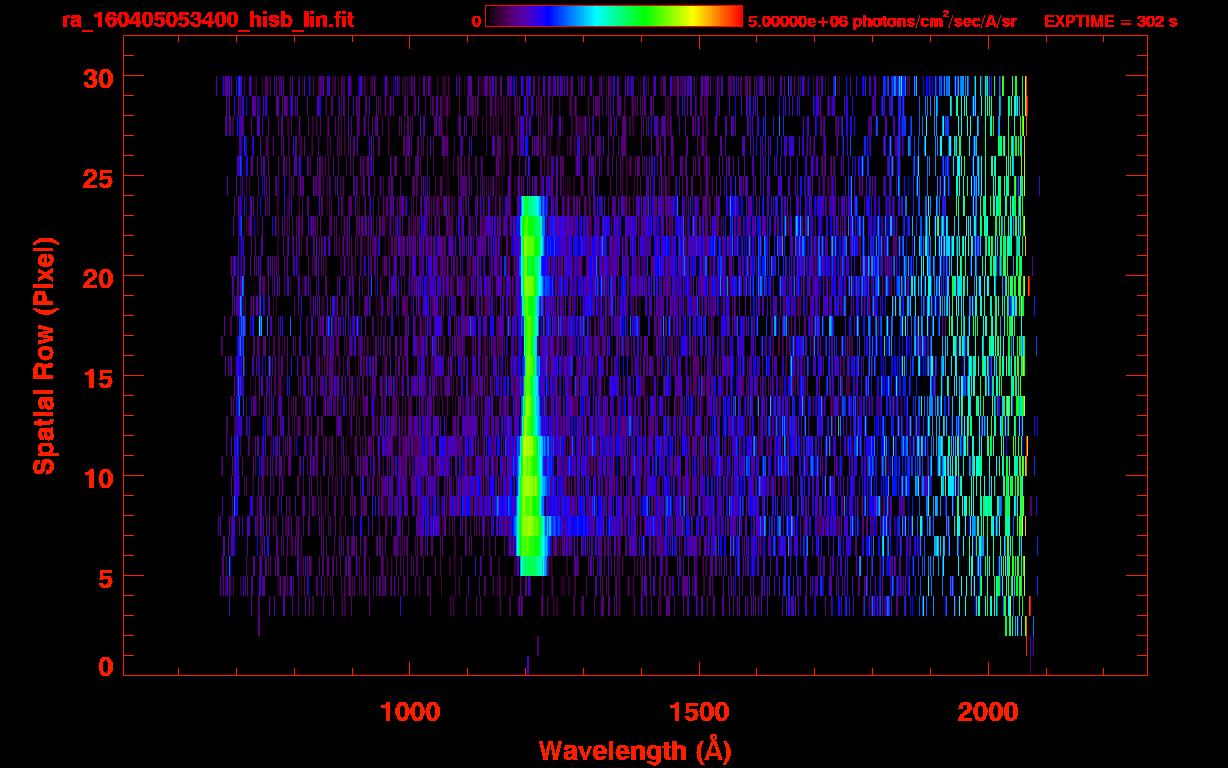Image resolution: width=1228 pixels, height=768 pixels.
Task: Click the 1500 wavelength tick label
Action: click(699, 712)
